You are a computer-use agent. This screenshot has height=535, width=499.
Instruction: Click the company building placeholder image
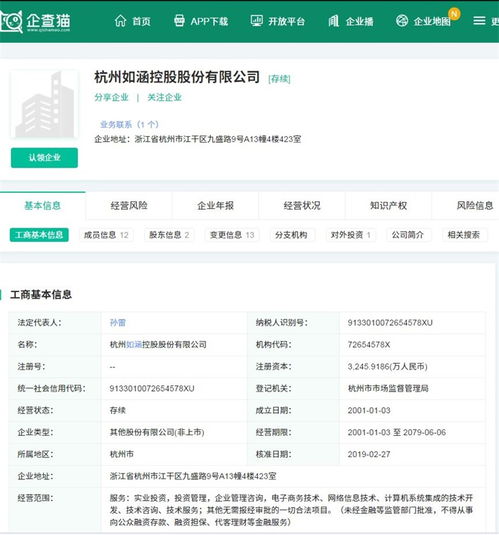coord(44,104)
